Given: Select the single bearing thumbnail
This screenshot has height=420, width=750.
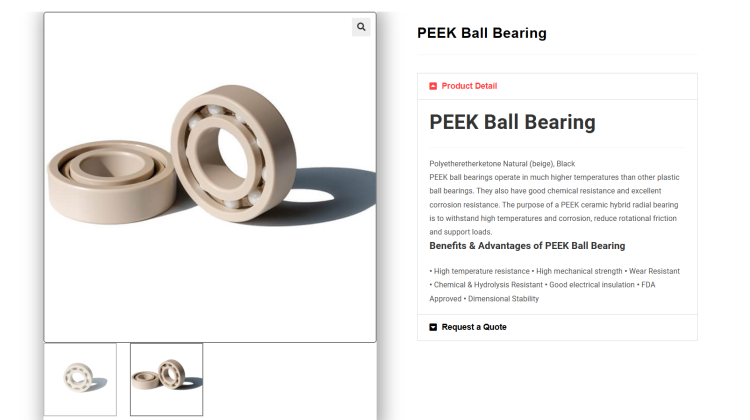Looking at the screenshot, I should click(80, 379).
